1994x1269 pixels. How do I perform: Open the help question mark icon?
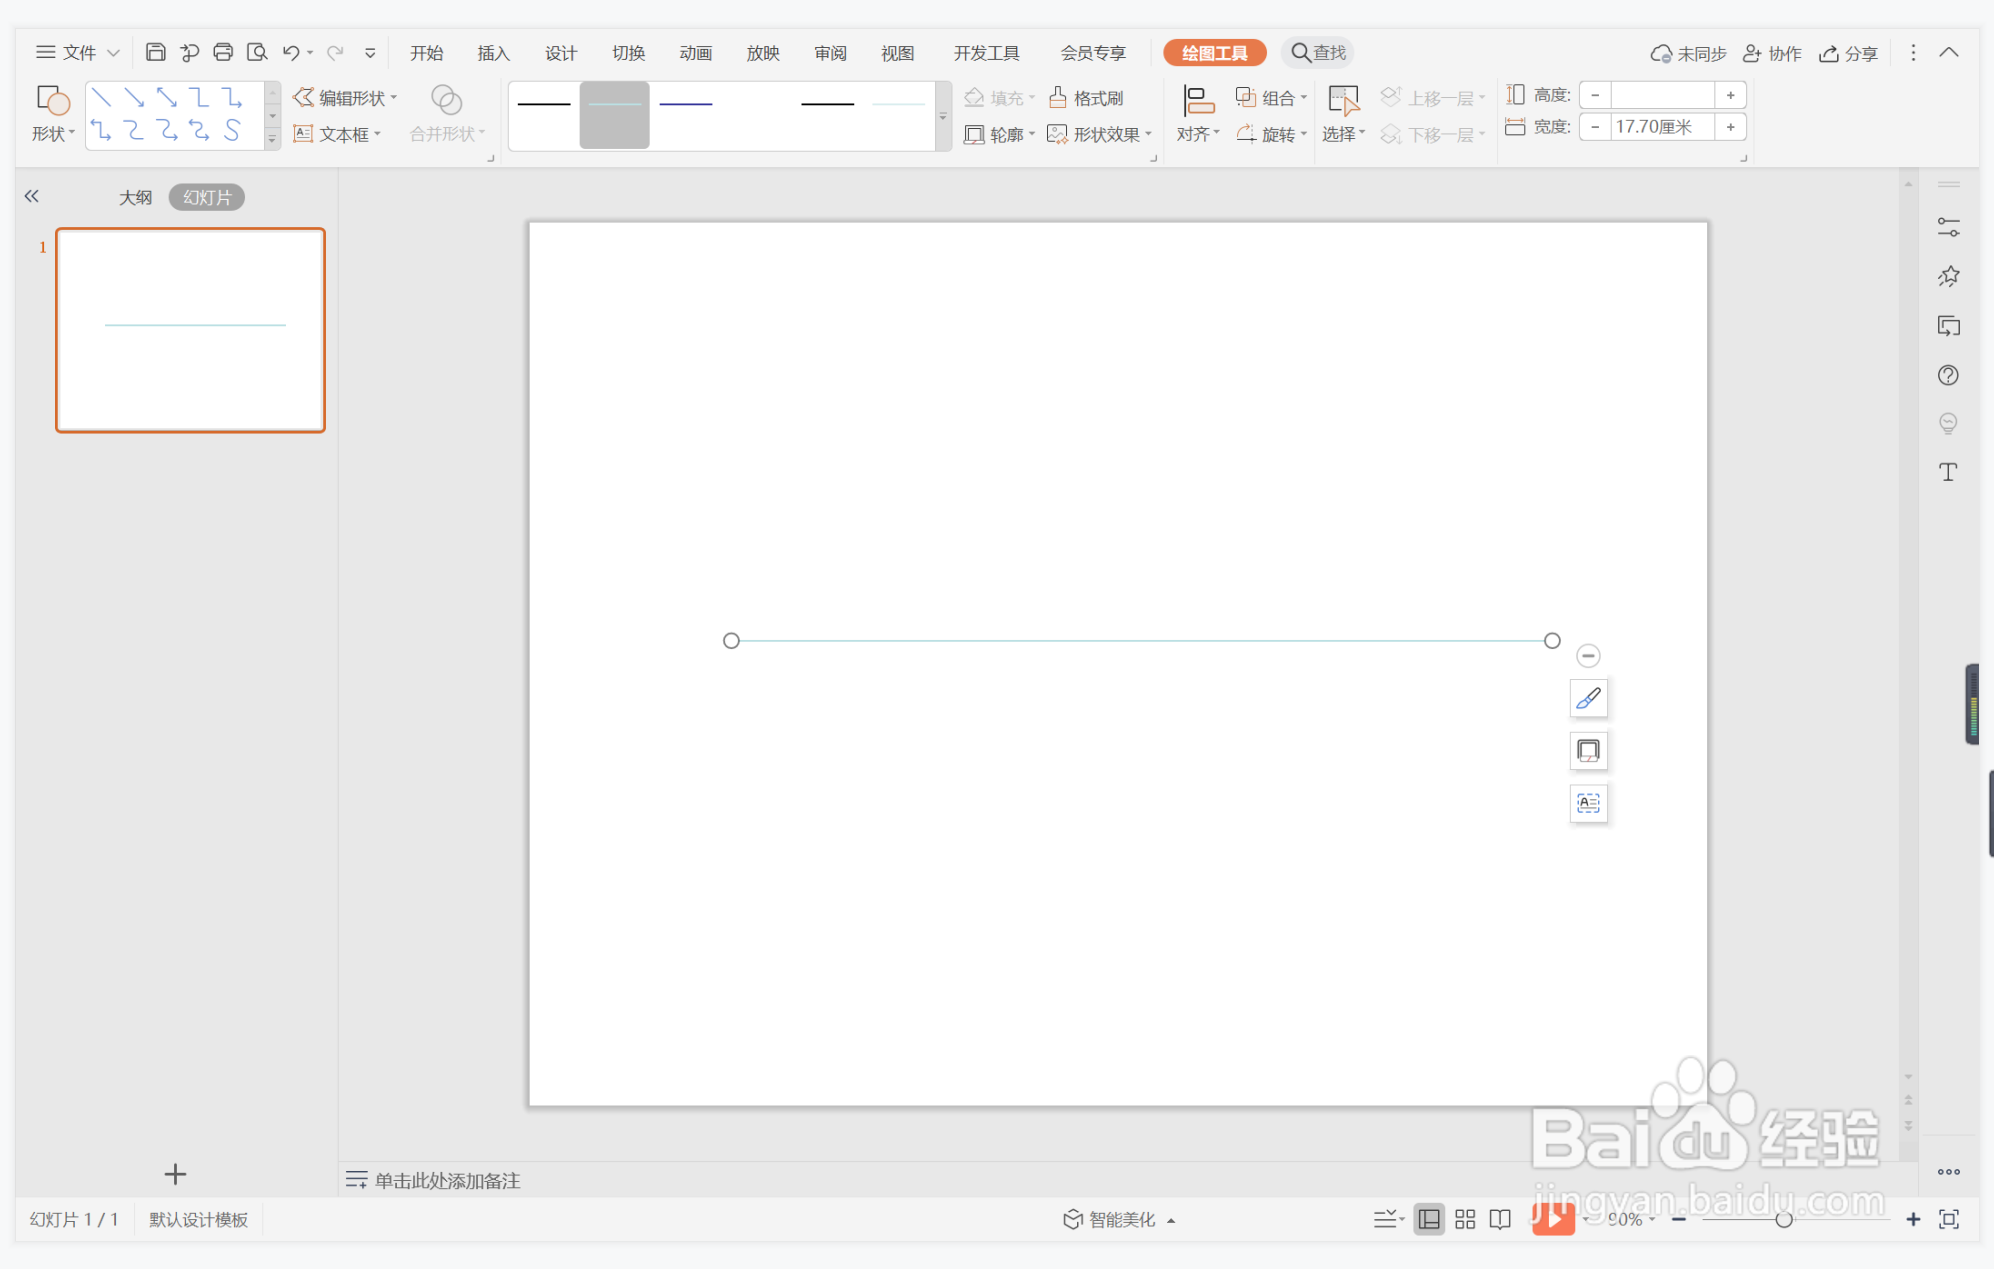(1948, 375)
